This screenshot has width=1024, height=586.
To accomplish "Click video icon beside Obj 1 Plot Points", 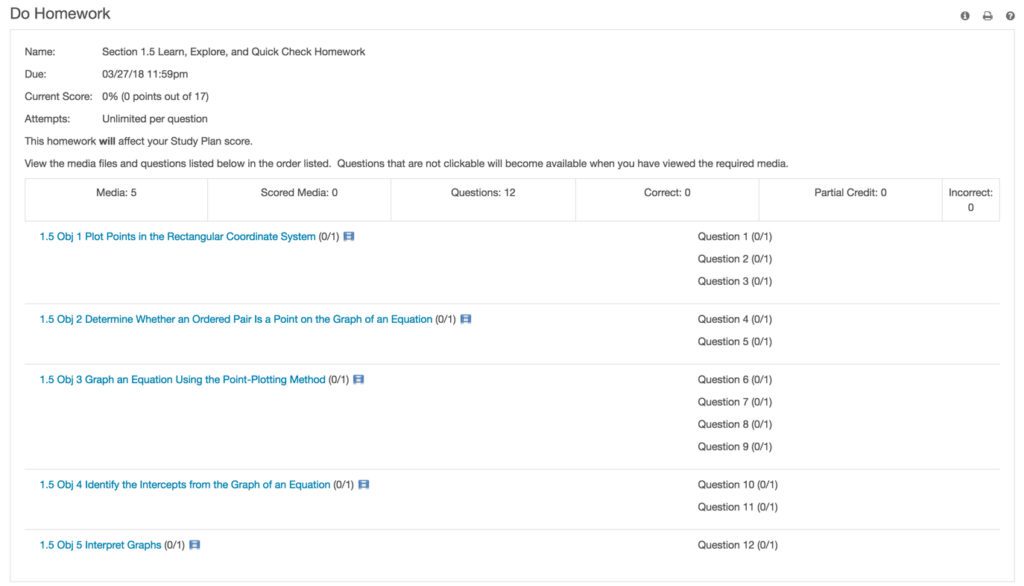I will 349,237.
